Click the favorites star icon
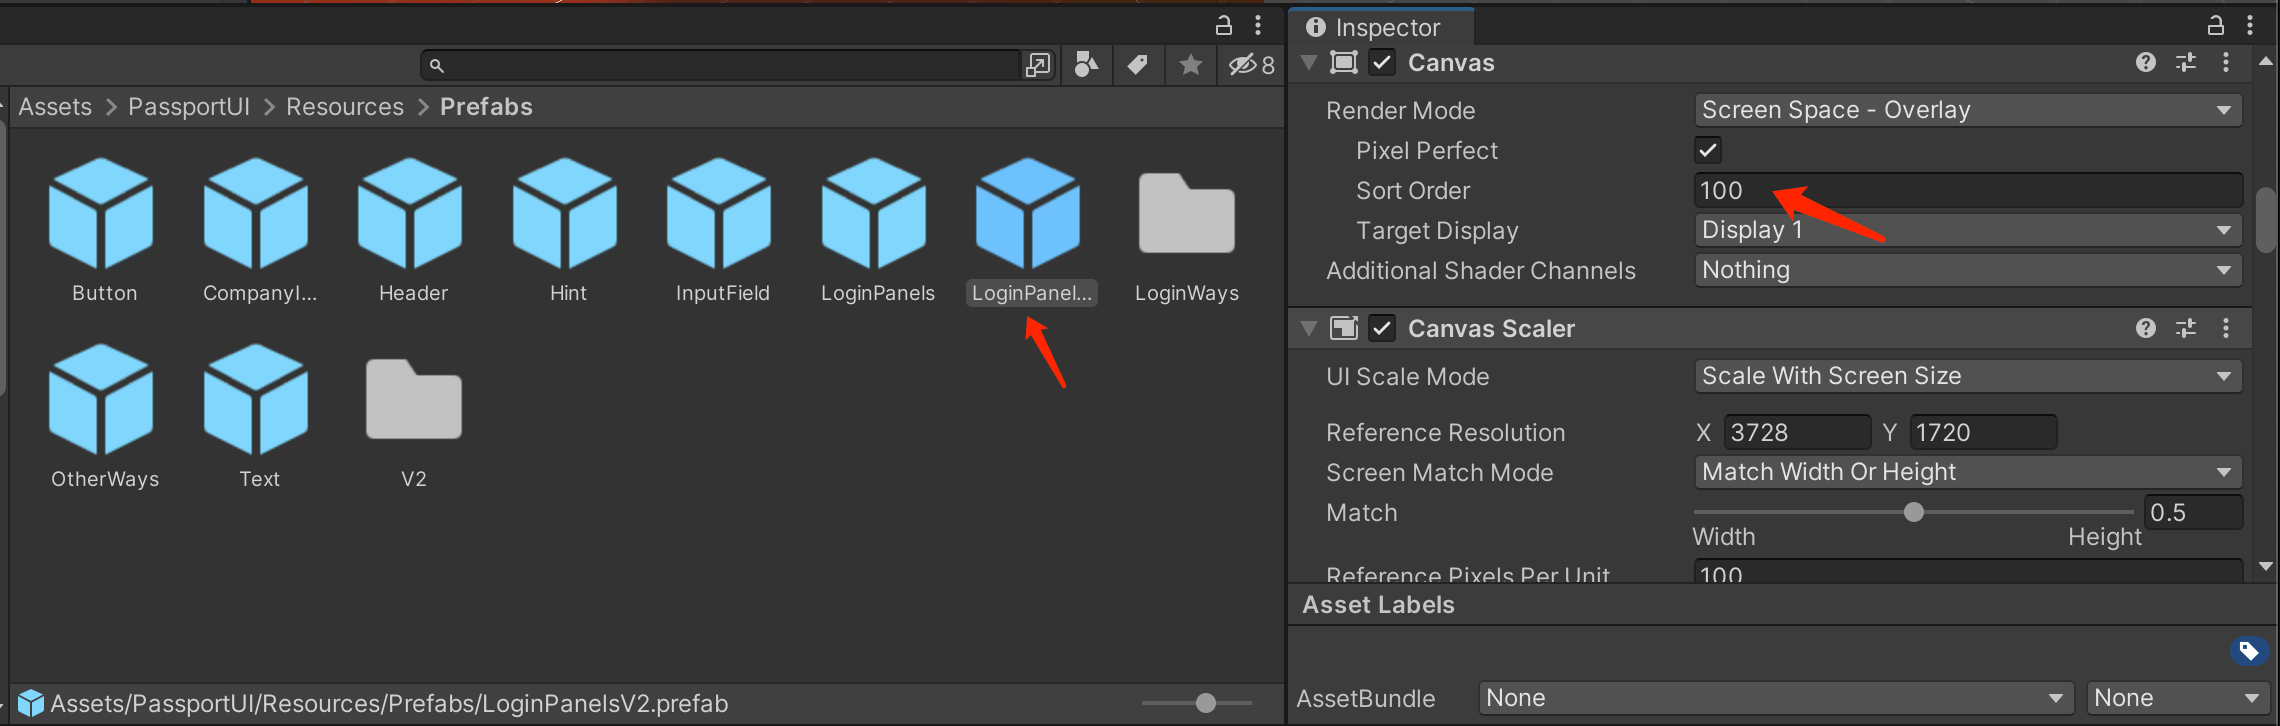This screenshot has width=2280, height=726. point(1190,65)
